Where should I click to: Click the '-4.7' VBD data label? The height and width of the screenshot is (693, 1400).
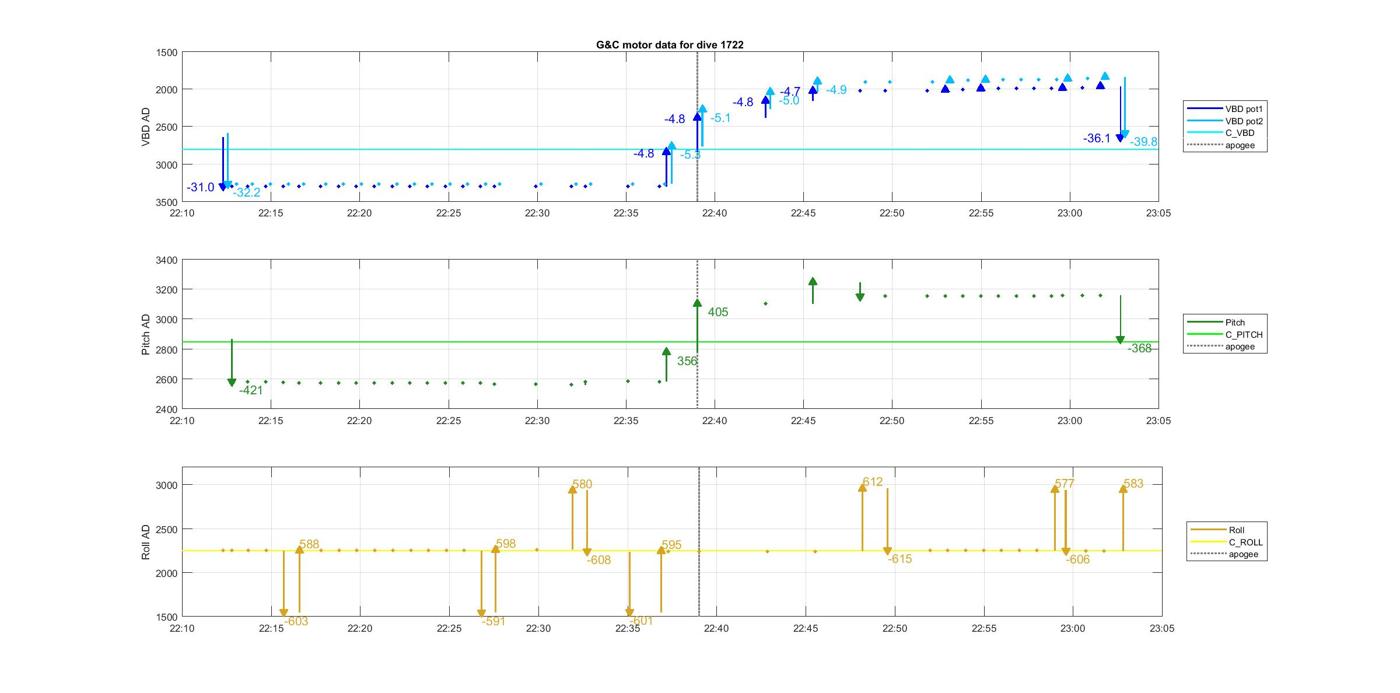(x=790, y=92)
